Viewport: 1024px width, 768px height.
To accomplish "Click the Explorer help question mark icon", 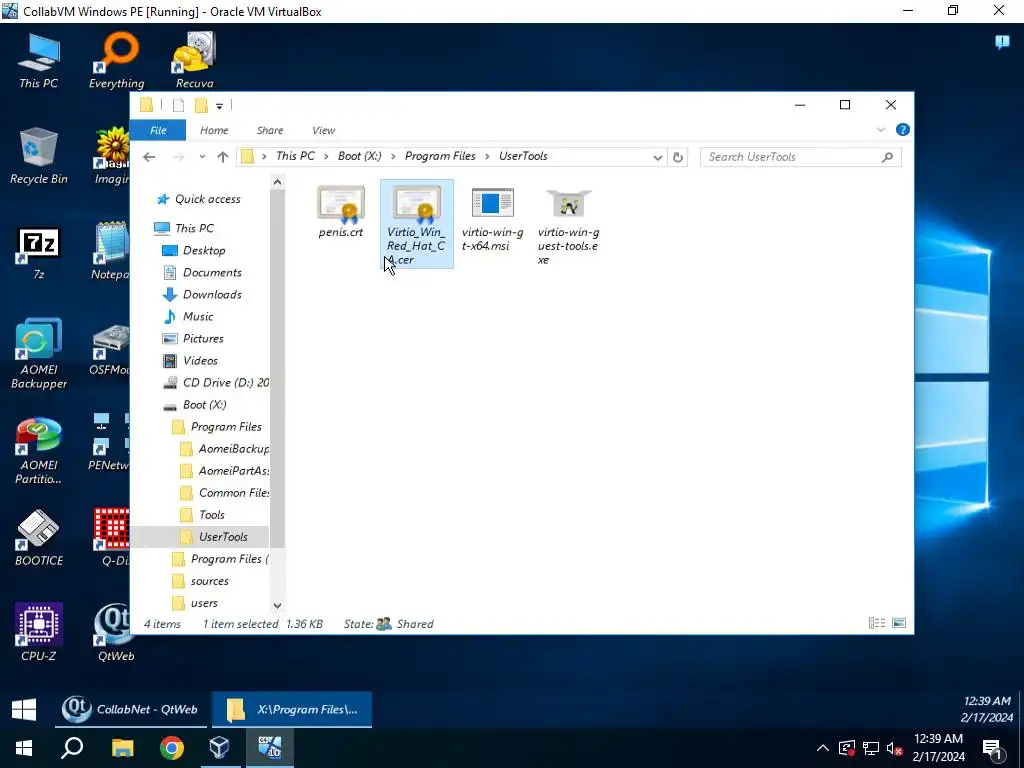I will 903,129.
